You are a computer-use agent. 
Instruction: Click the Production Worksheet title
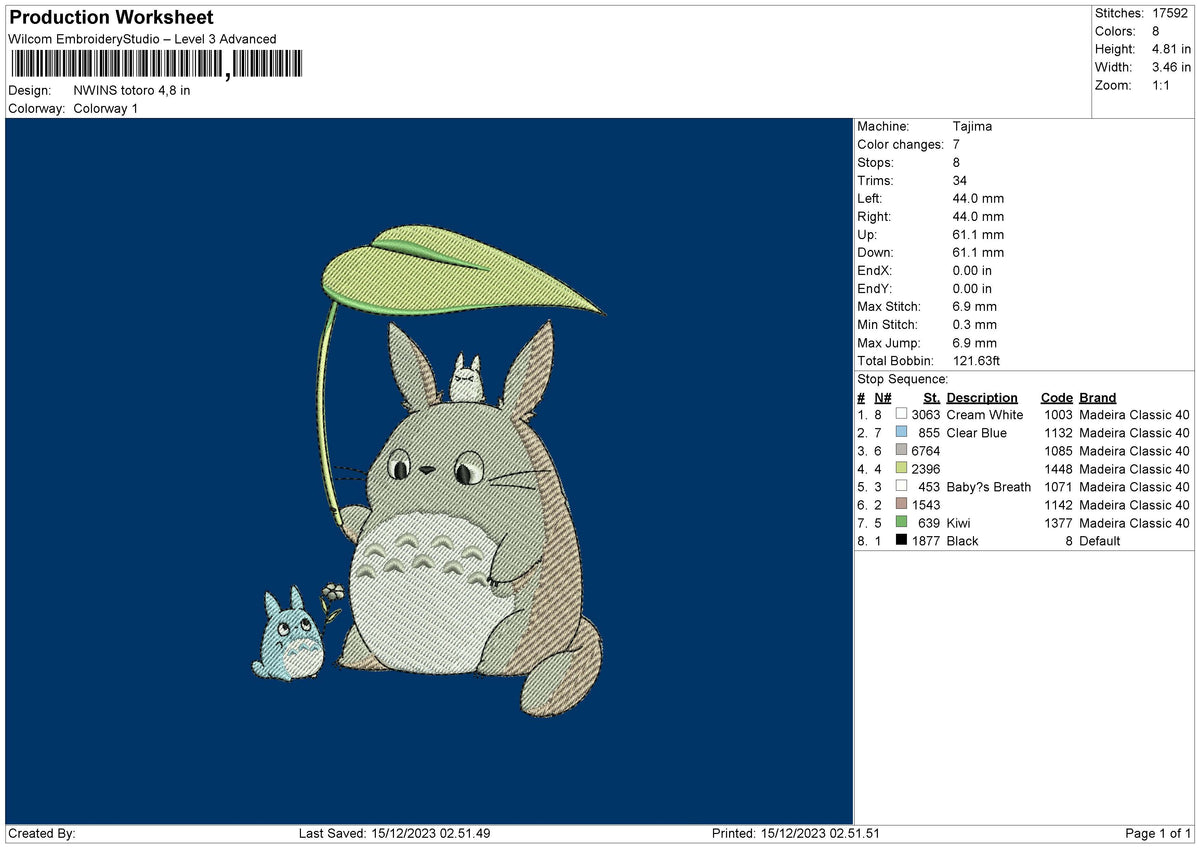111,18
